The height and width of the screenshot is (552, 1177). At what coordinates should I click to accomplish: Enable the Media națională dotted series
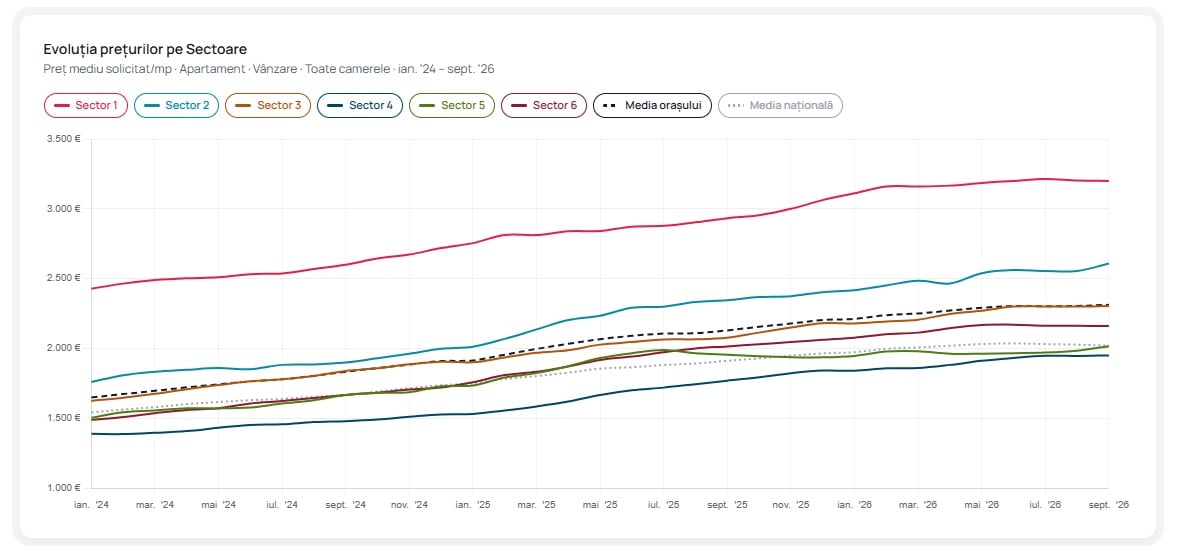[x=780, y=105]
